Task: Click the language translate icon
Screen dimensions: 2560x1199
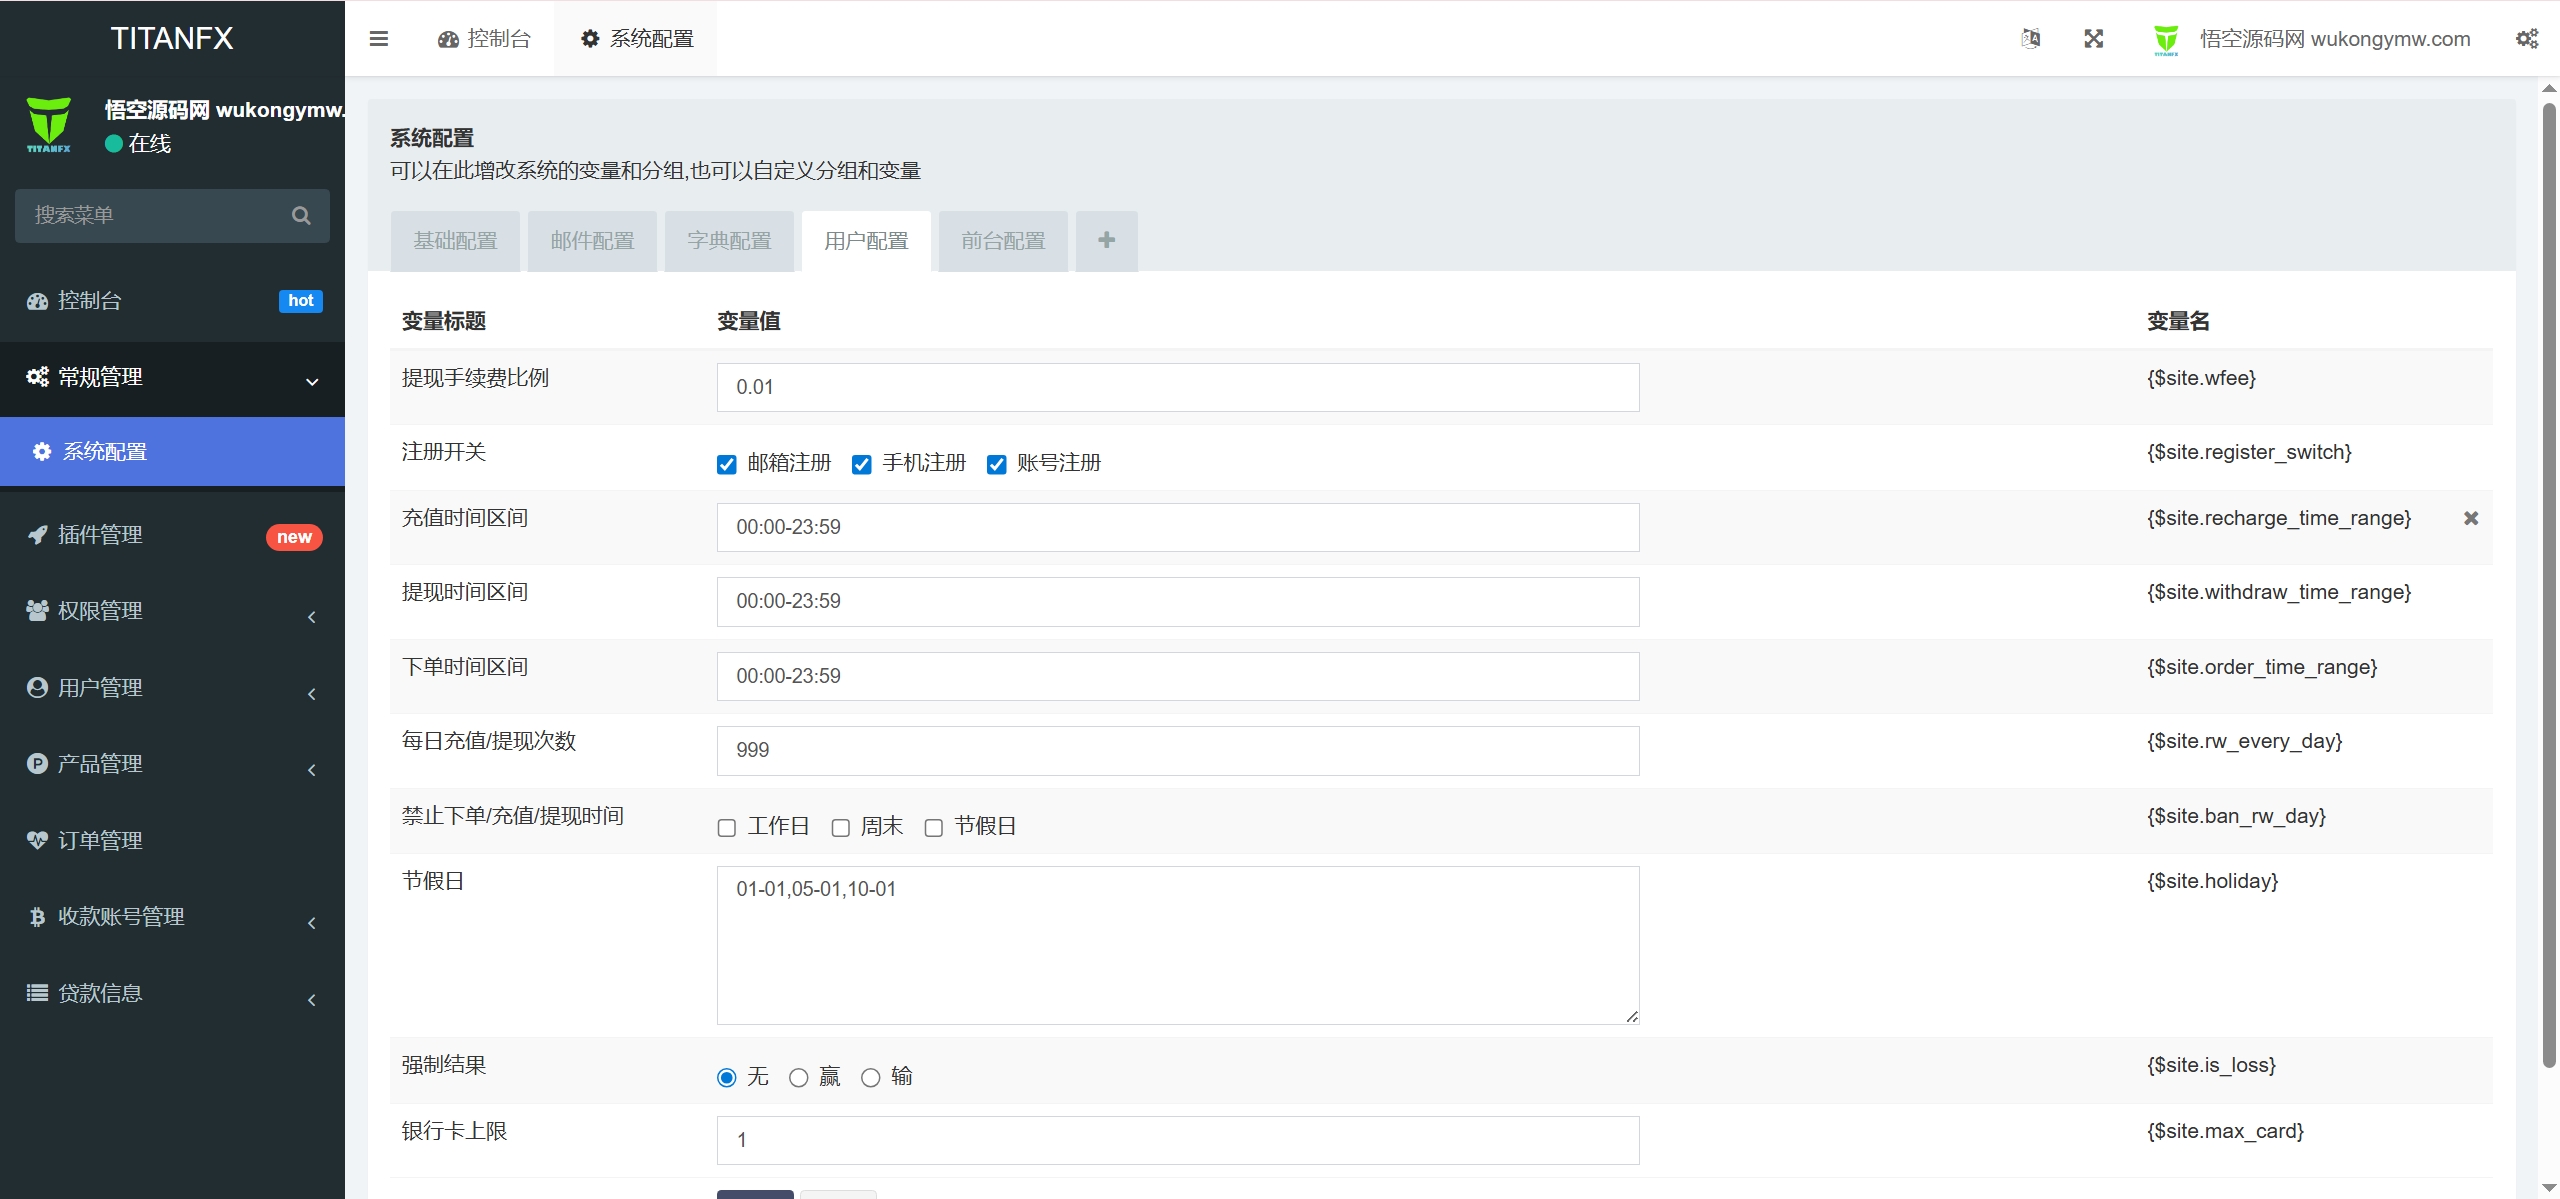Action: (2030, 39)
